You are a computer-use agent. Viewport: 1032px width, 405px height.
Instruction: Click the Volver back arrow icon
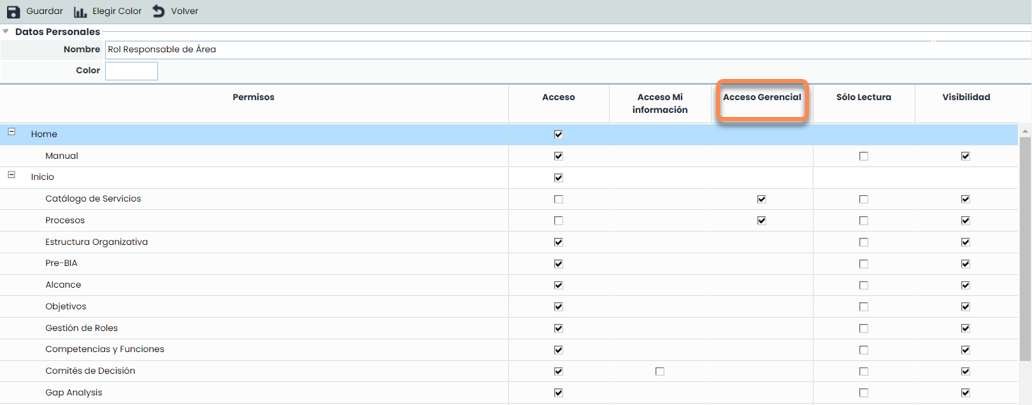click(x=158, y=11)
